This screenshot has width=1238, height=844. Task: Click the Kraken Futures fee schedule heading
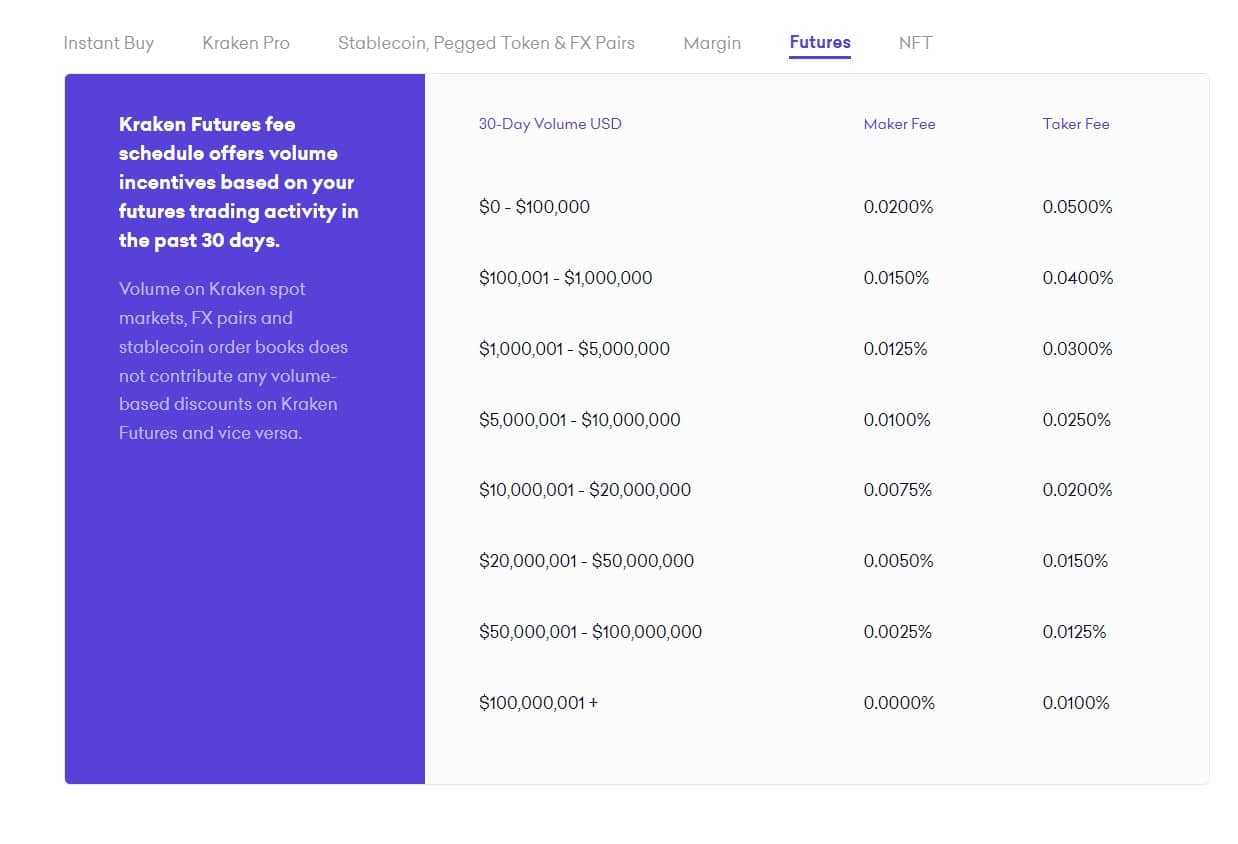(238, 182)
